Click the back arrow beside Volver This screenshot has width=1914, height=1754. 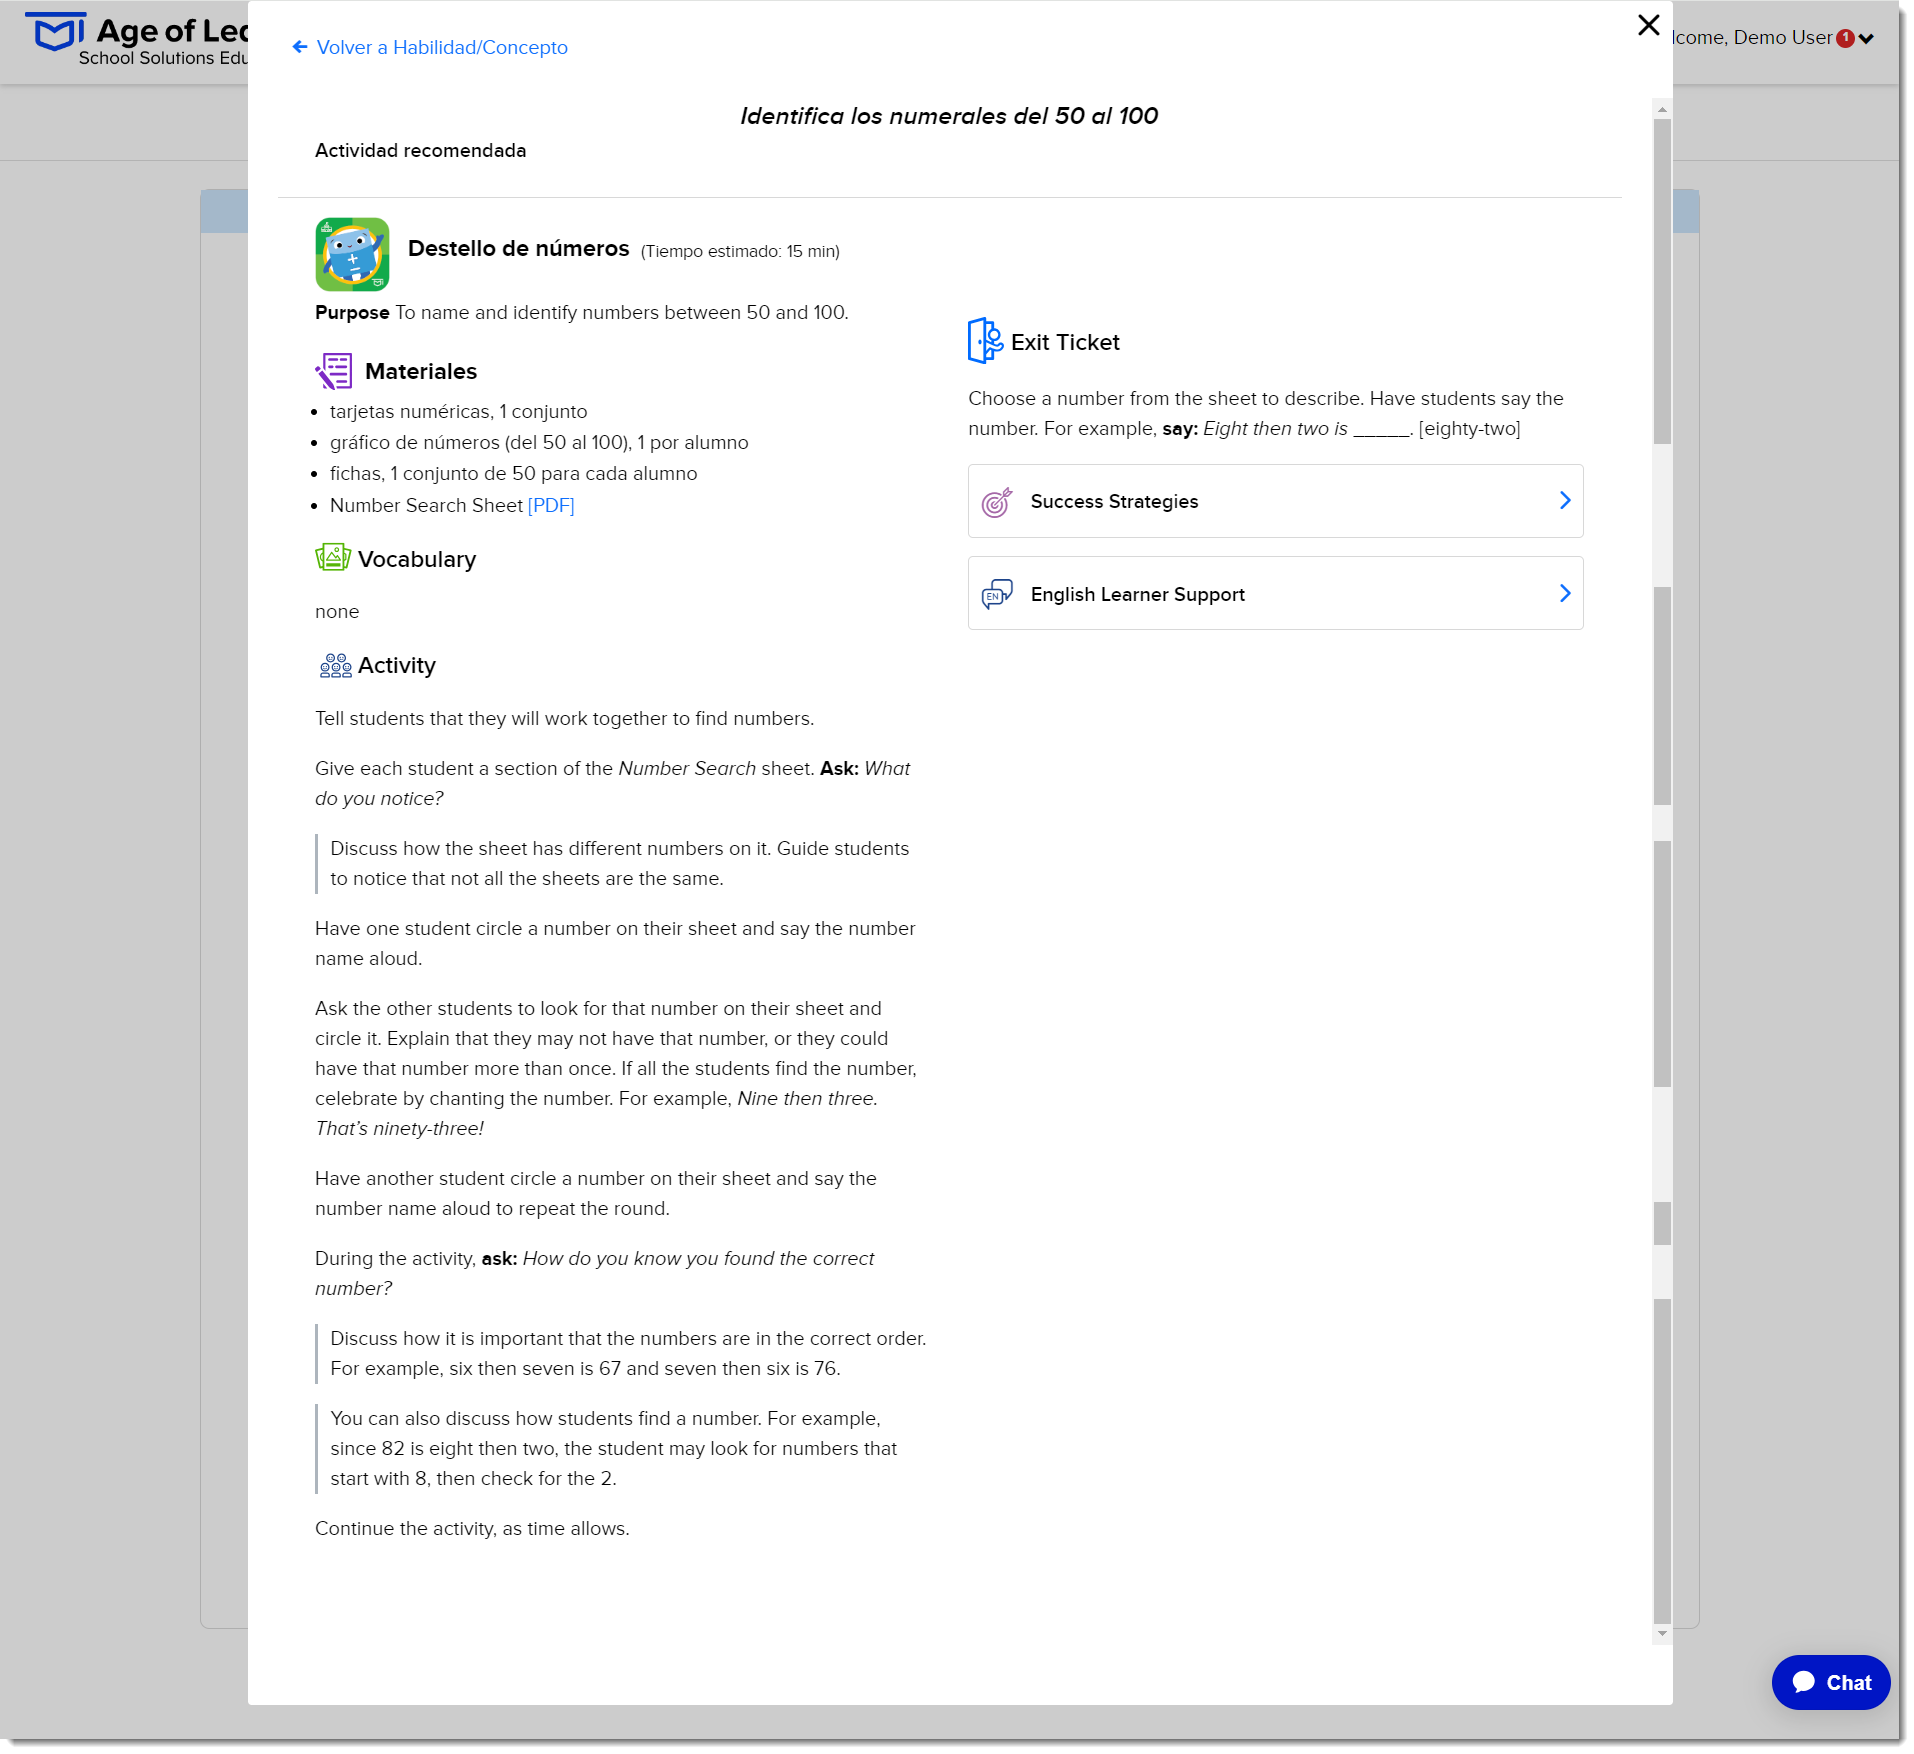(299, 47)
